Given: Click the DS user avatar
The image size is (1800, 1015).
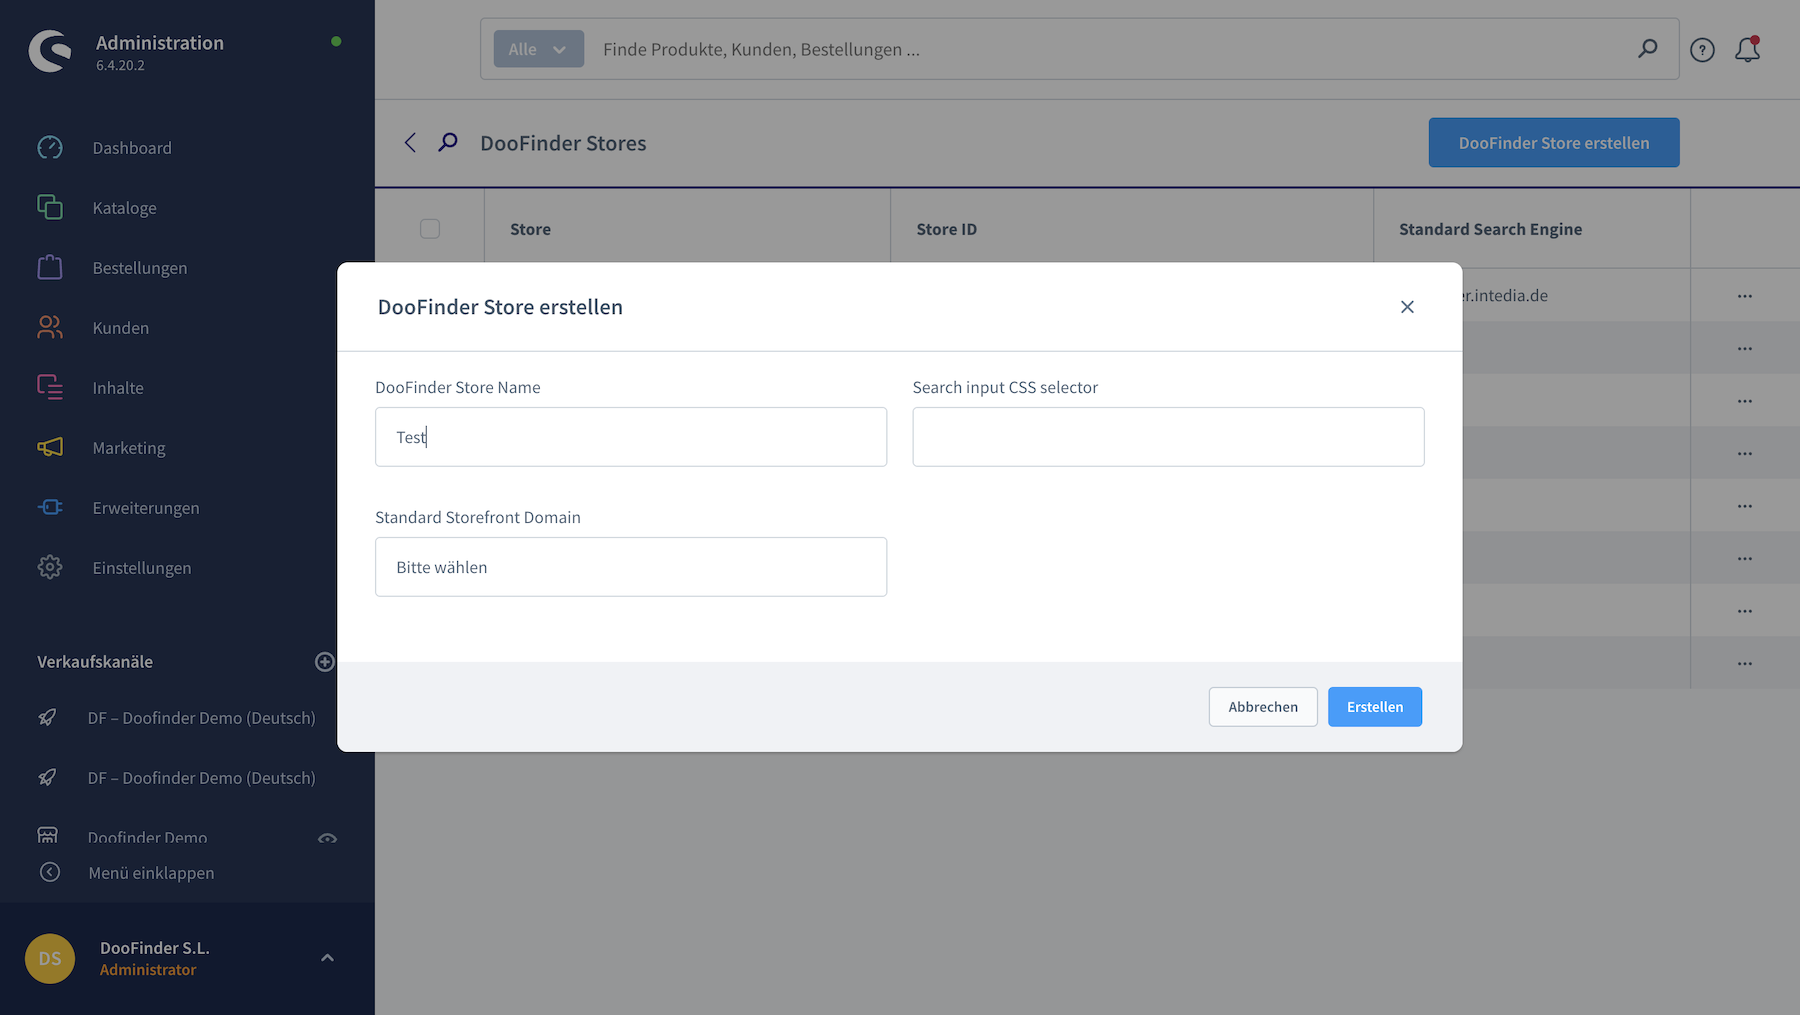Looking at the screenshot, I should pos(50,958).
